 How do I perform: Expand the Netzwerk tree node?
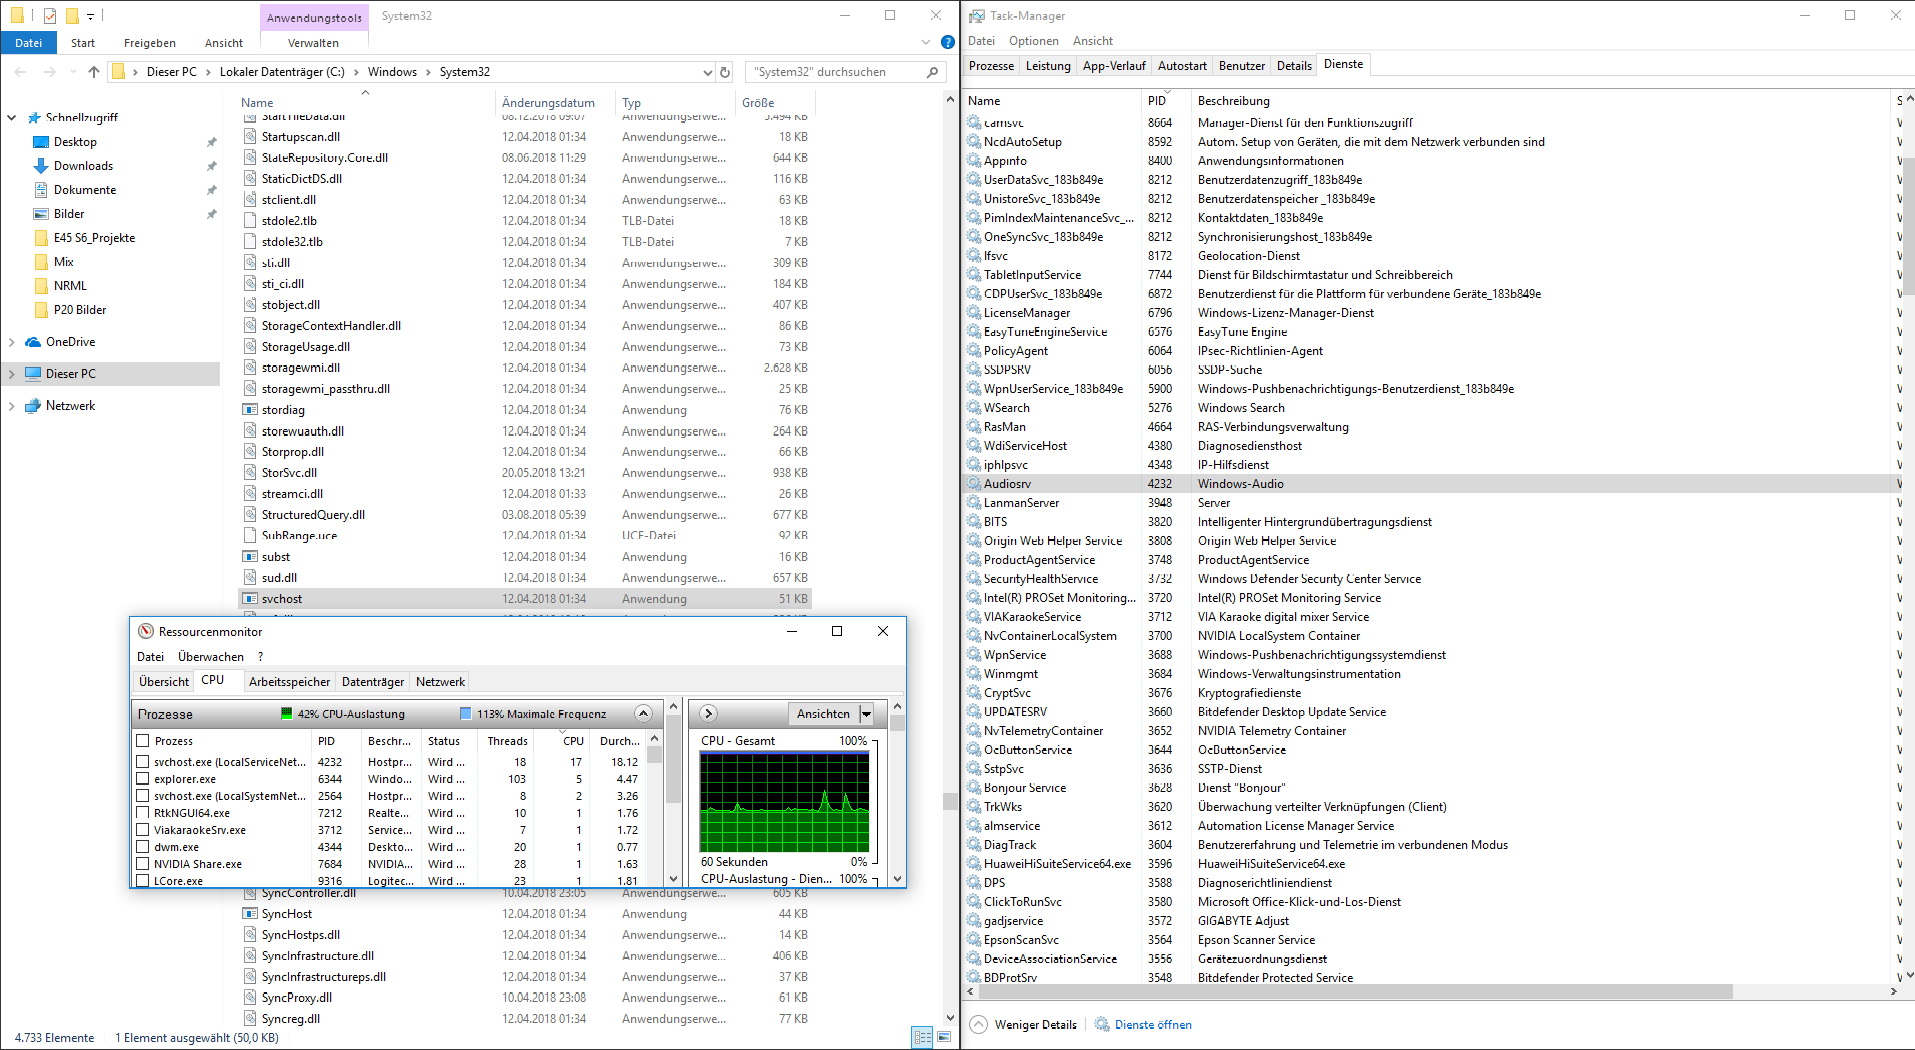tap(12, 406)
